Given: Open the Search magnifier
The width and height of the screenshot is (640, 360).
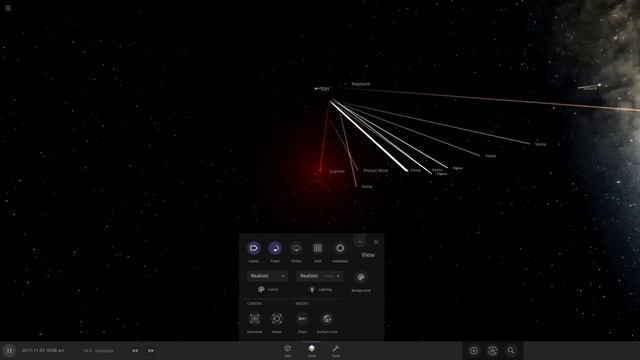Looking at the screenshot, I should pyautogui.click(x=511, y=350).
